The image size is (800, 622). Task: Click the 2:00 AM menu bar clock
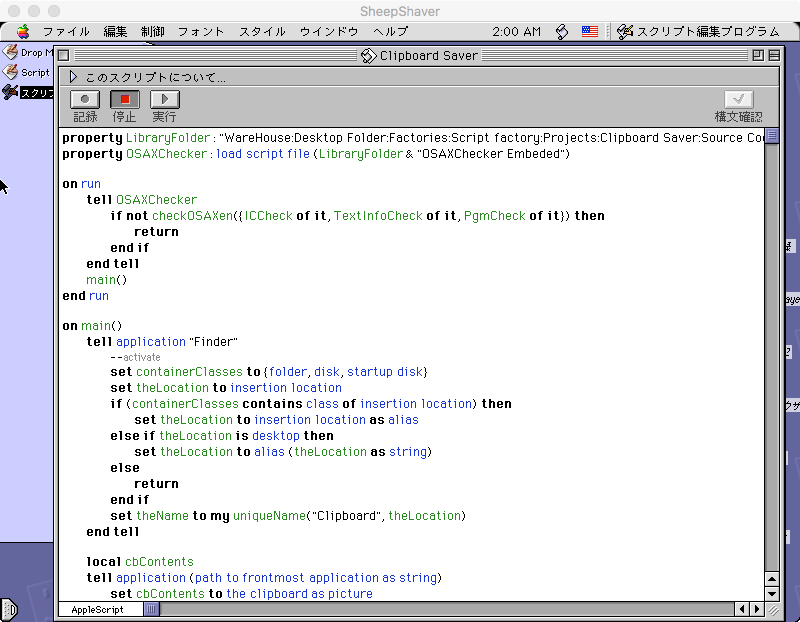click(516, 32)
